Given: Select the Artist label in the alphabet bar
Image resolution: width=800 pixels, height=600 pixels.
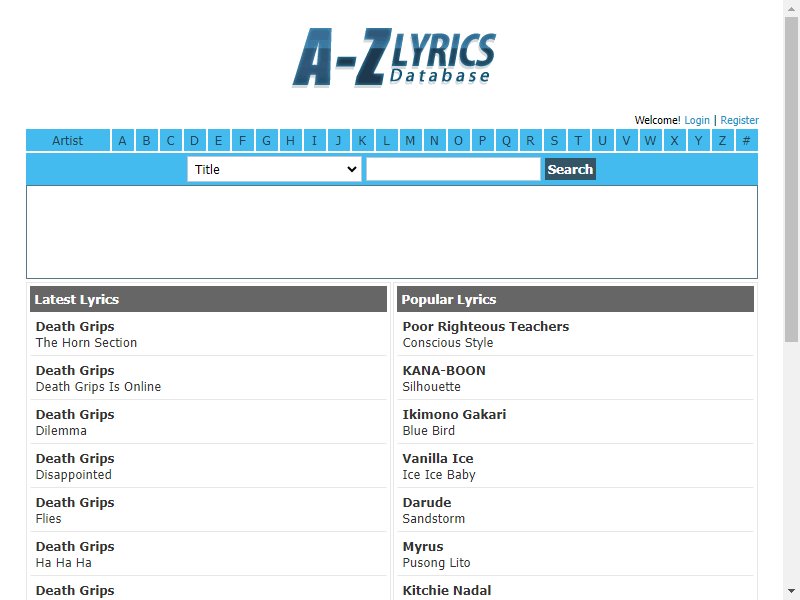Looking at the screenshot, I should 67,141.
